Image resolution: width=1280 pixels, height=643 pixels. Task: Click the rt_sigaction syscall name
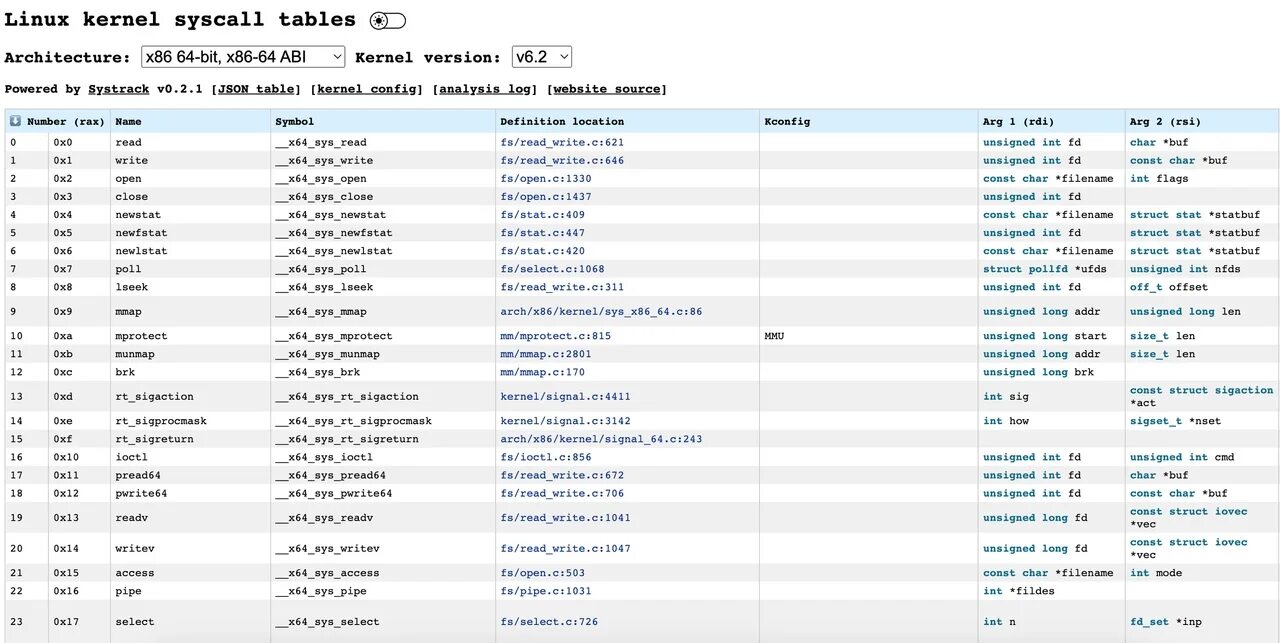coord(154,396)
